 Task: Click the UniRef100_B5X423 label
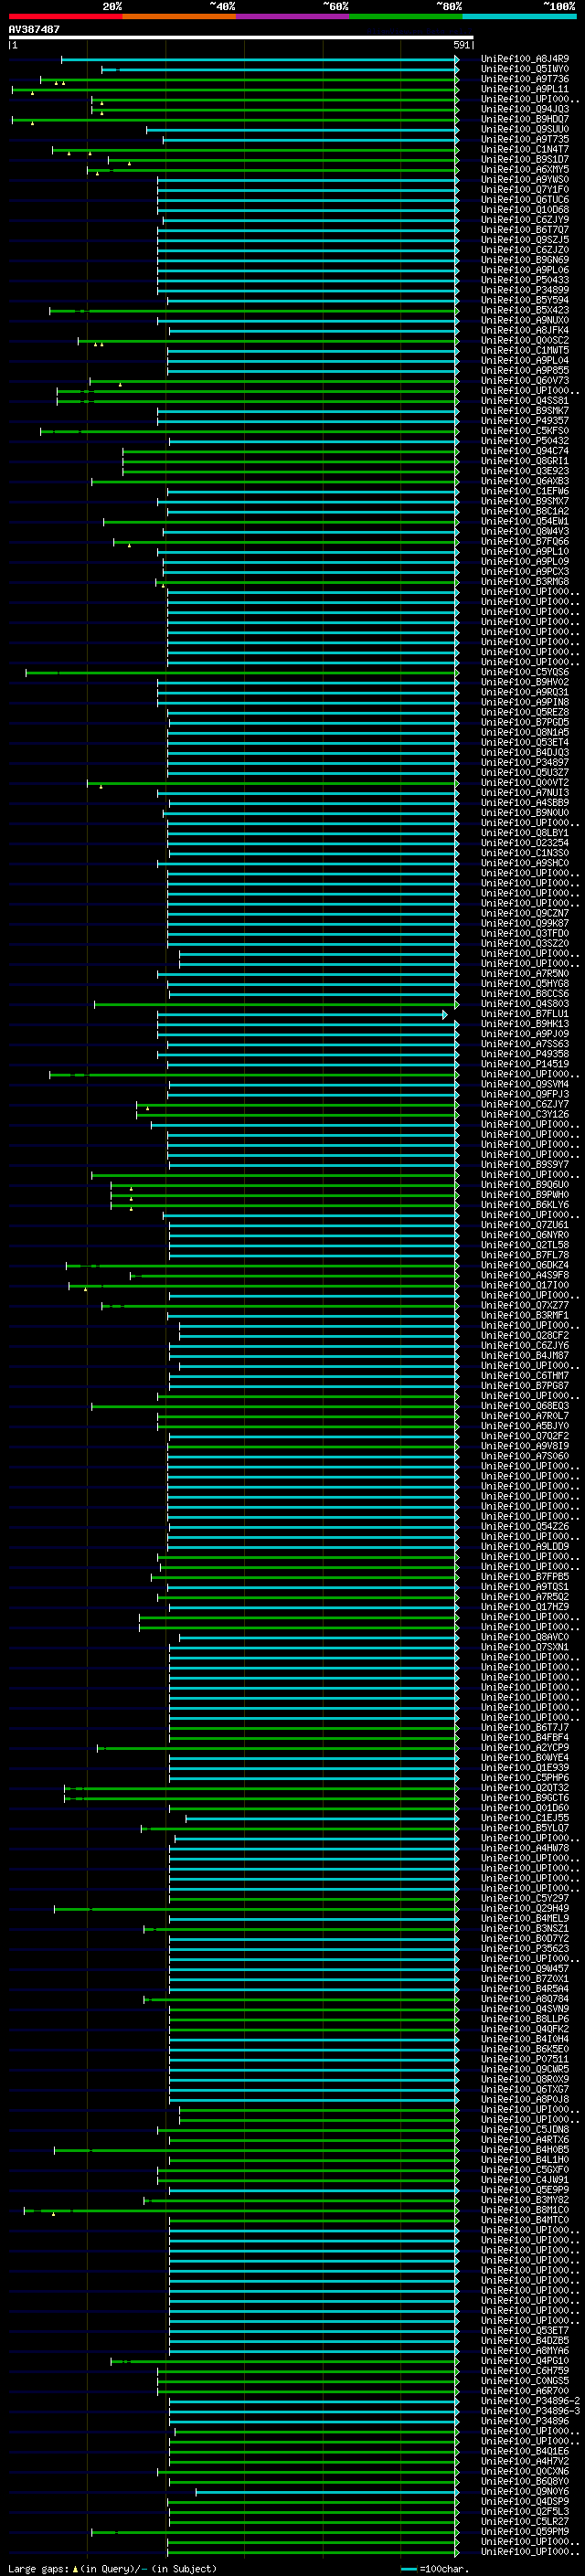pyautogui.click(x=525, y=310)
